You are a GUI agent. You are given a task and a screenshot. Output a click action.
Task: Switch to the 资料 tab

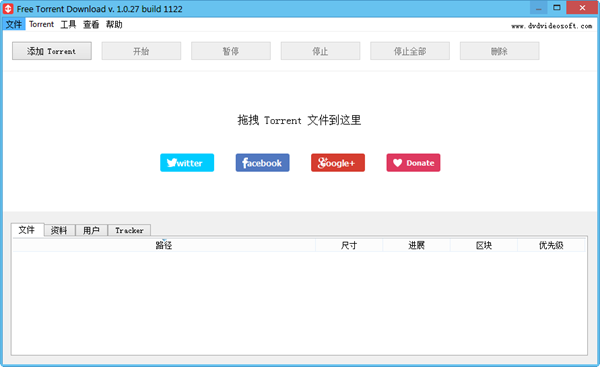point(59,230)
